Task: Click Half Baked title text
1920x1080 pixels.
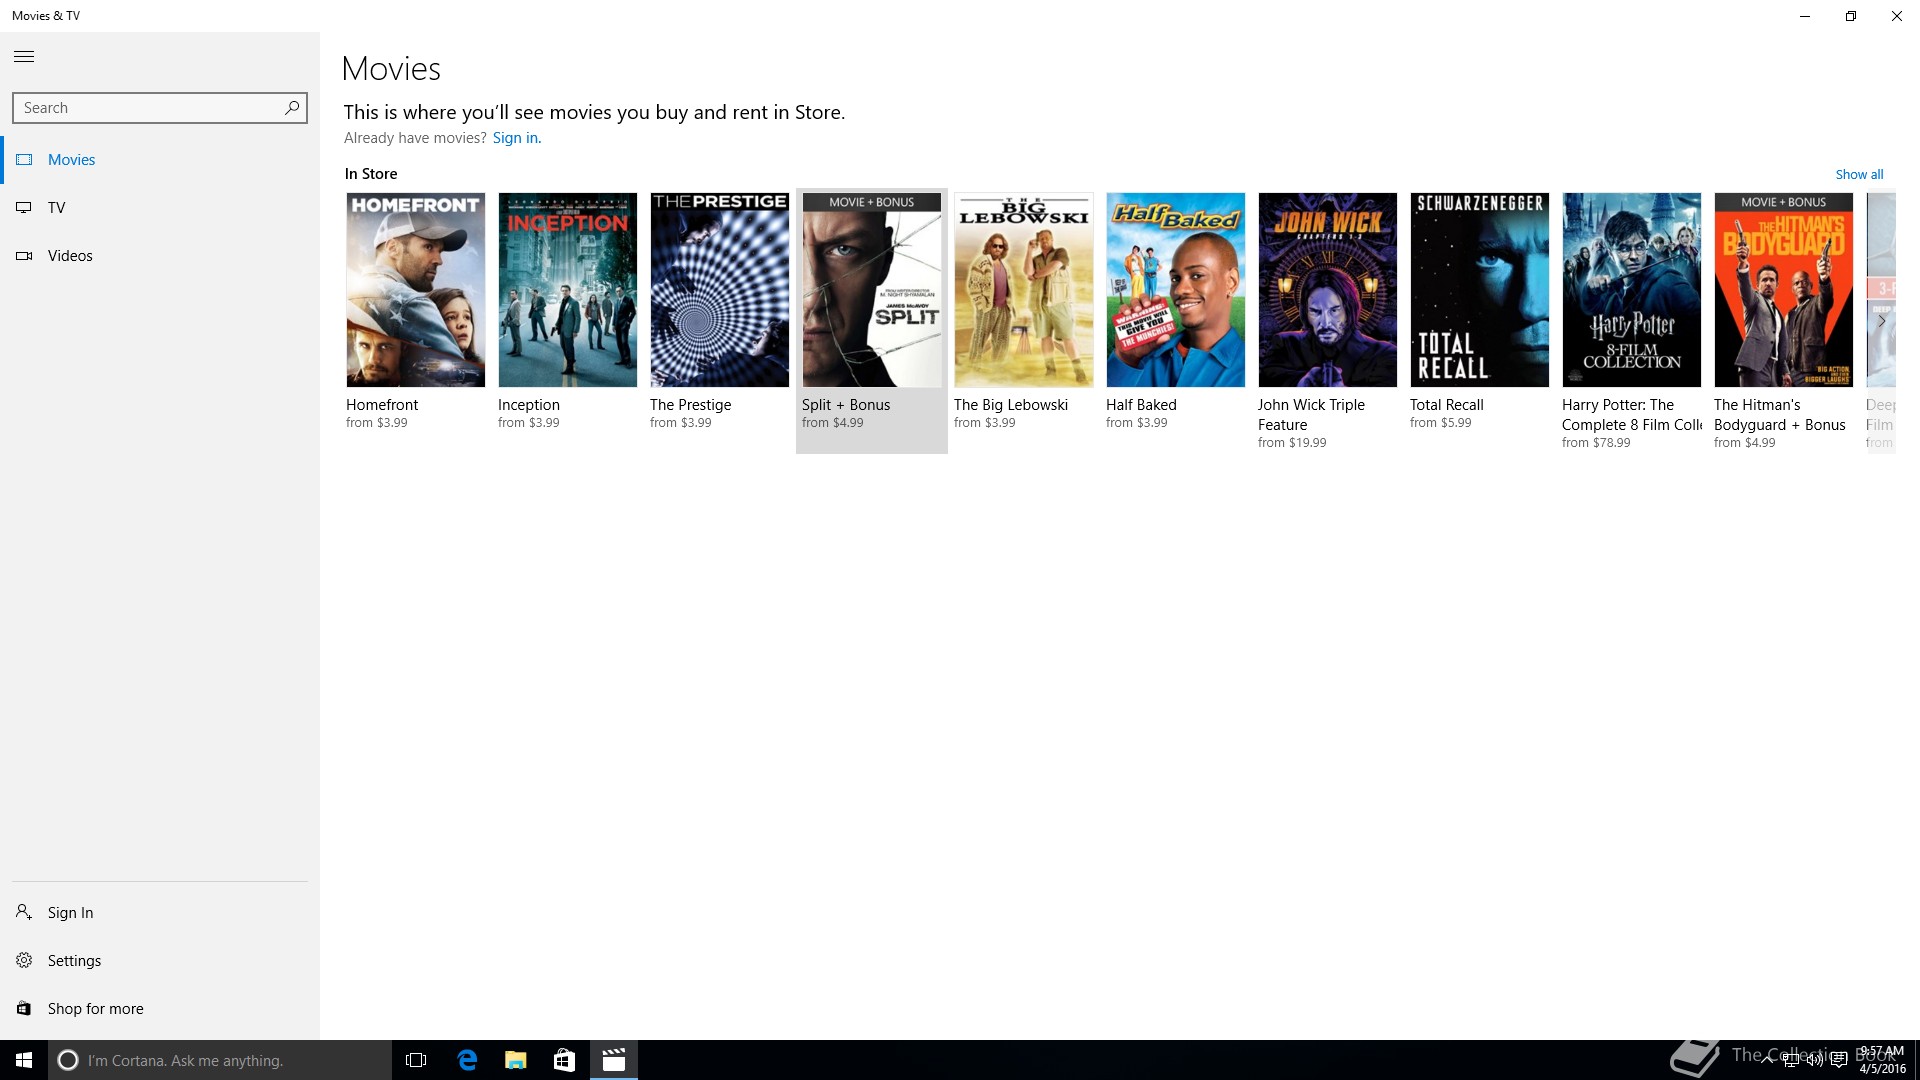Action: 1141,405
